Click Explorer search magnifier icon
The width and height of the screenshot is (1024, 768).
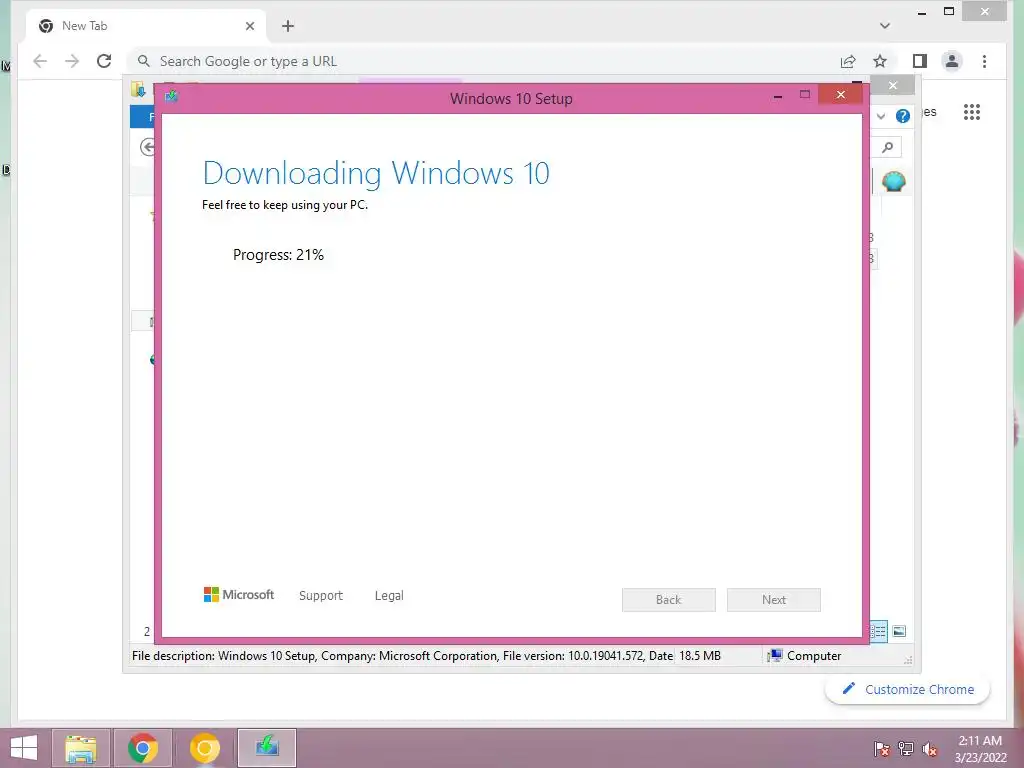tap(888, 147)
